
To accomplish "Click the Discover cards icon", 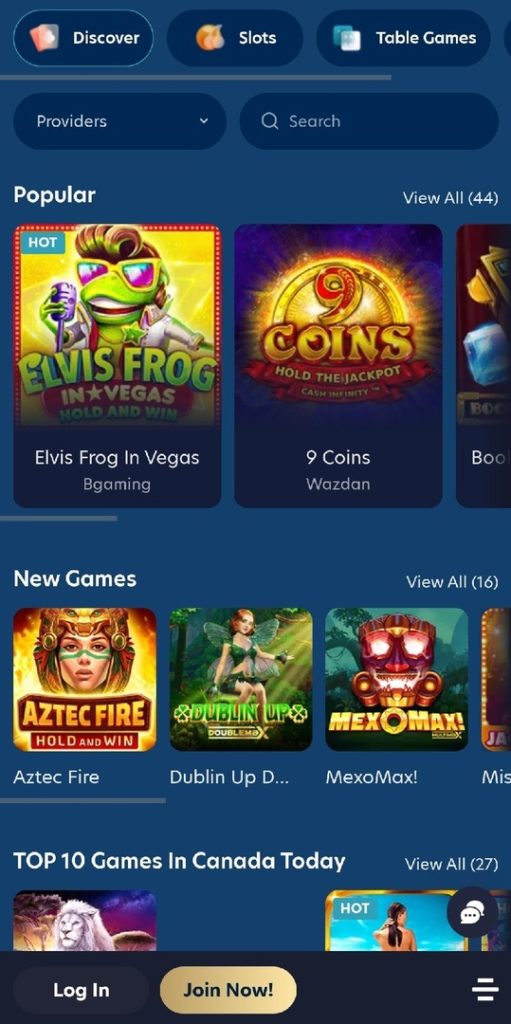I will pos(44,38).
